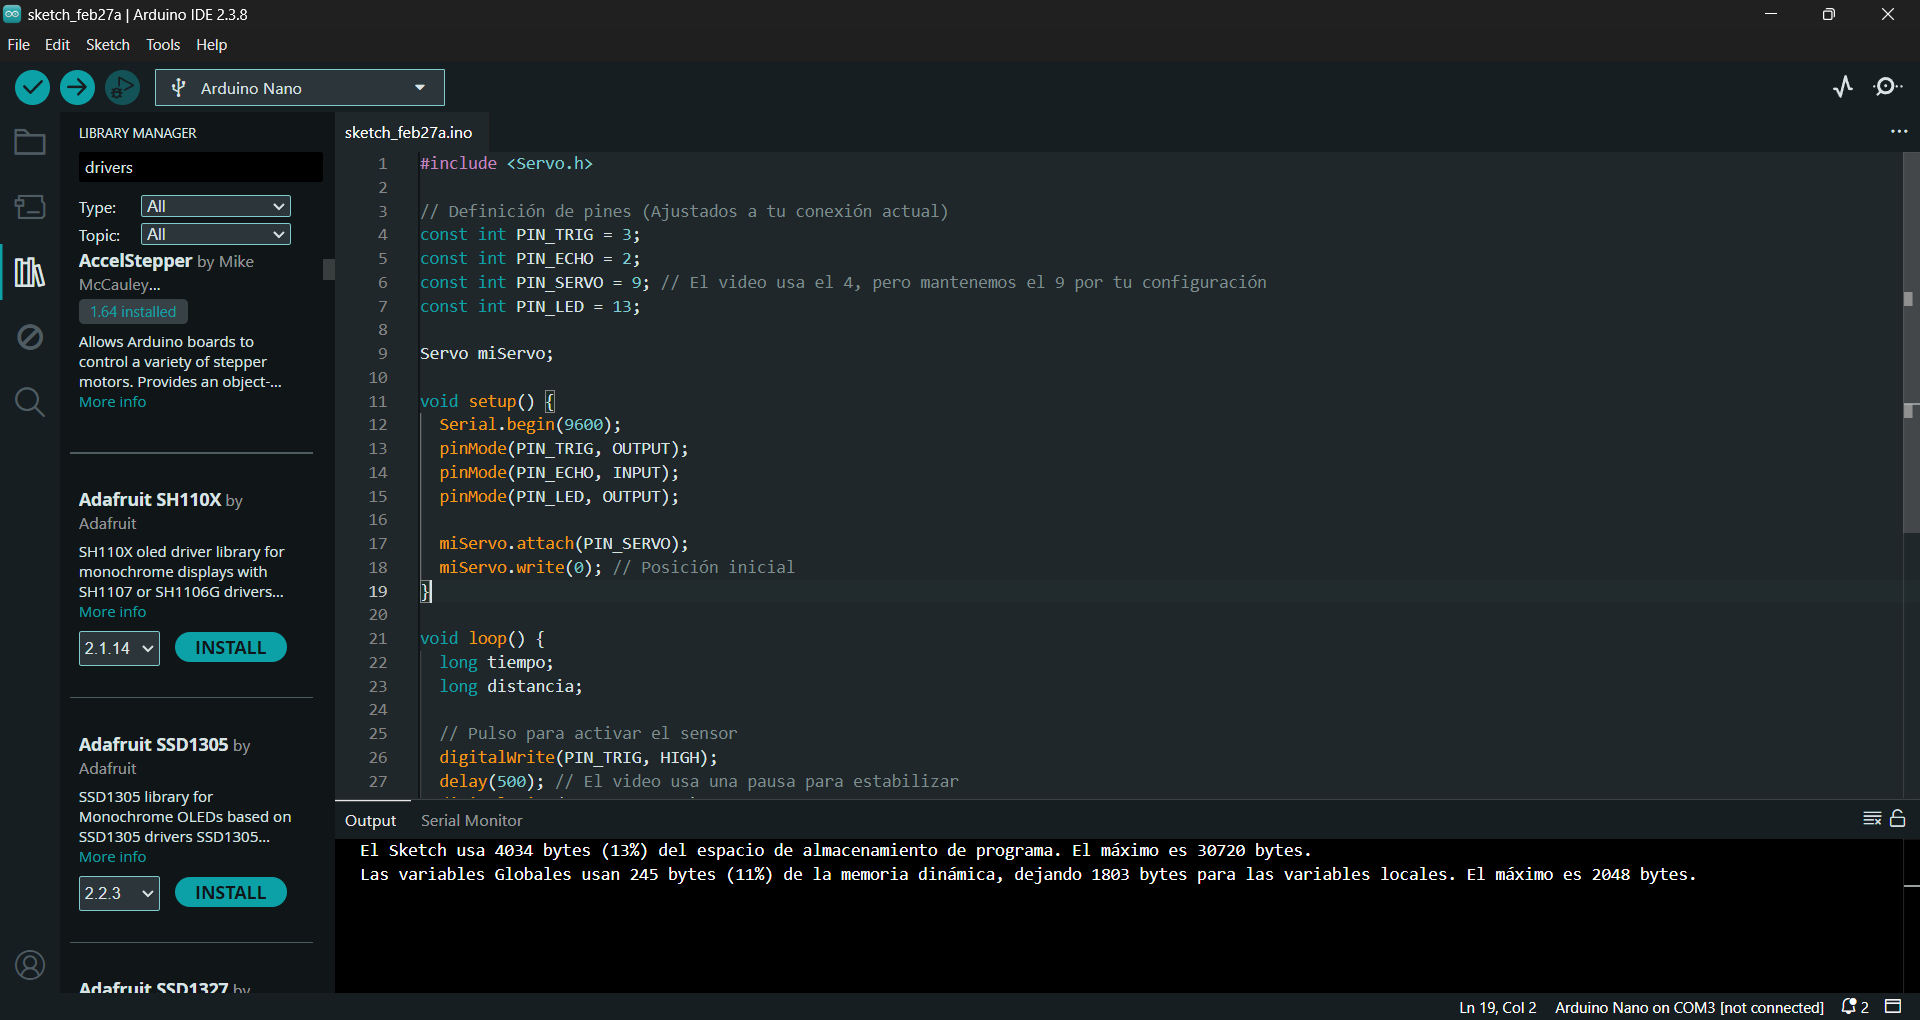Viewport: 1920px width, 1020px height.
Task: Click the library search field containing 'drivers'
Action: coord(200,168)
